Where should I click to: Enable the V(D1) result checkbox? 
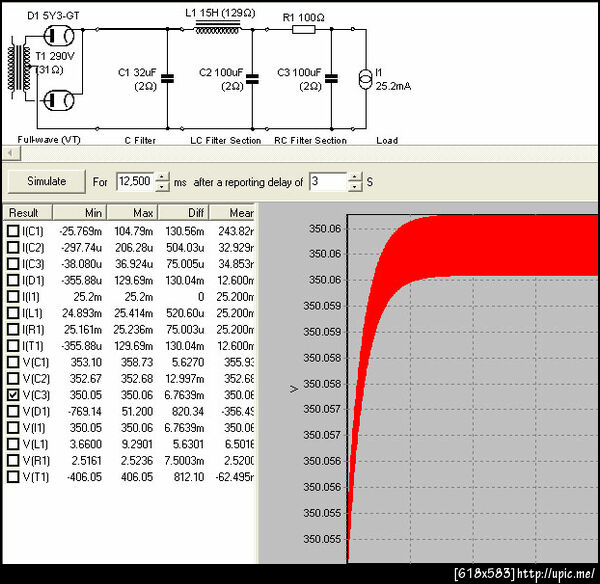tap(13, 411)
